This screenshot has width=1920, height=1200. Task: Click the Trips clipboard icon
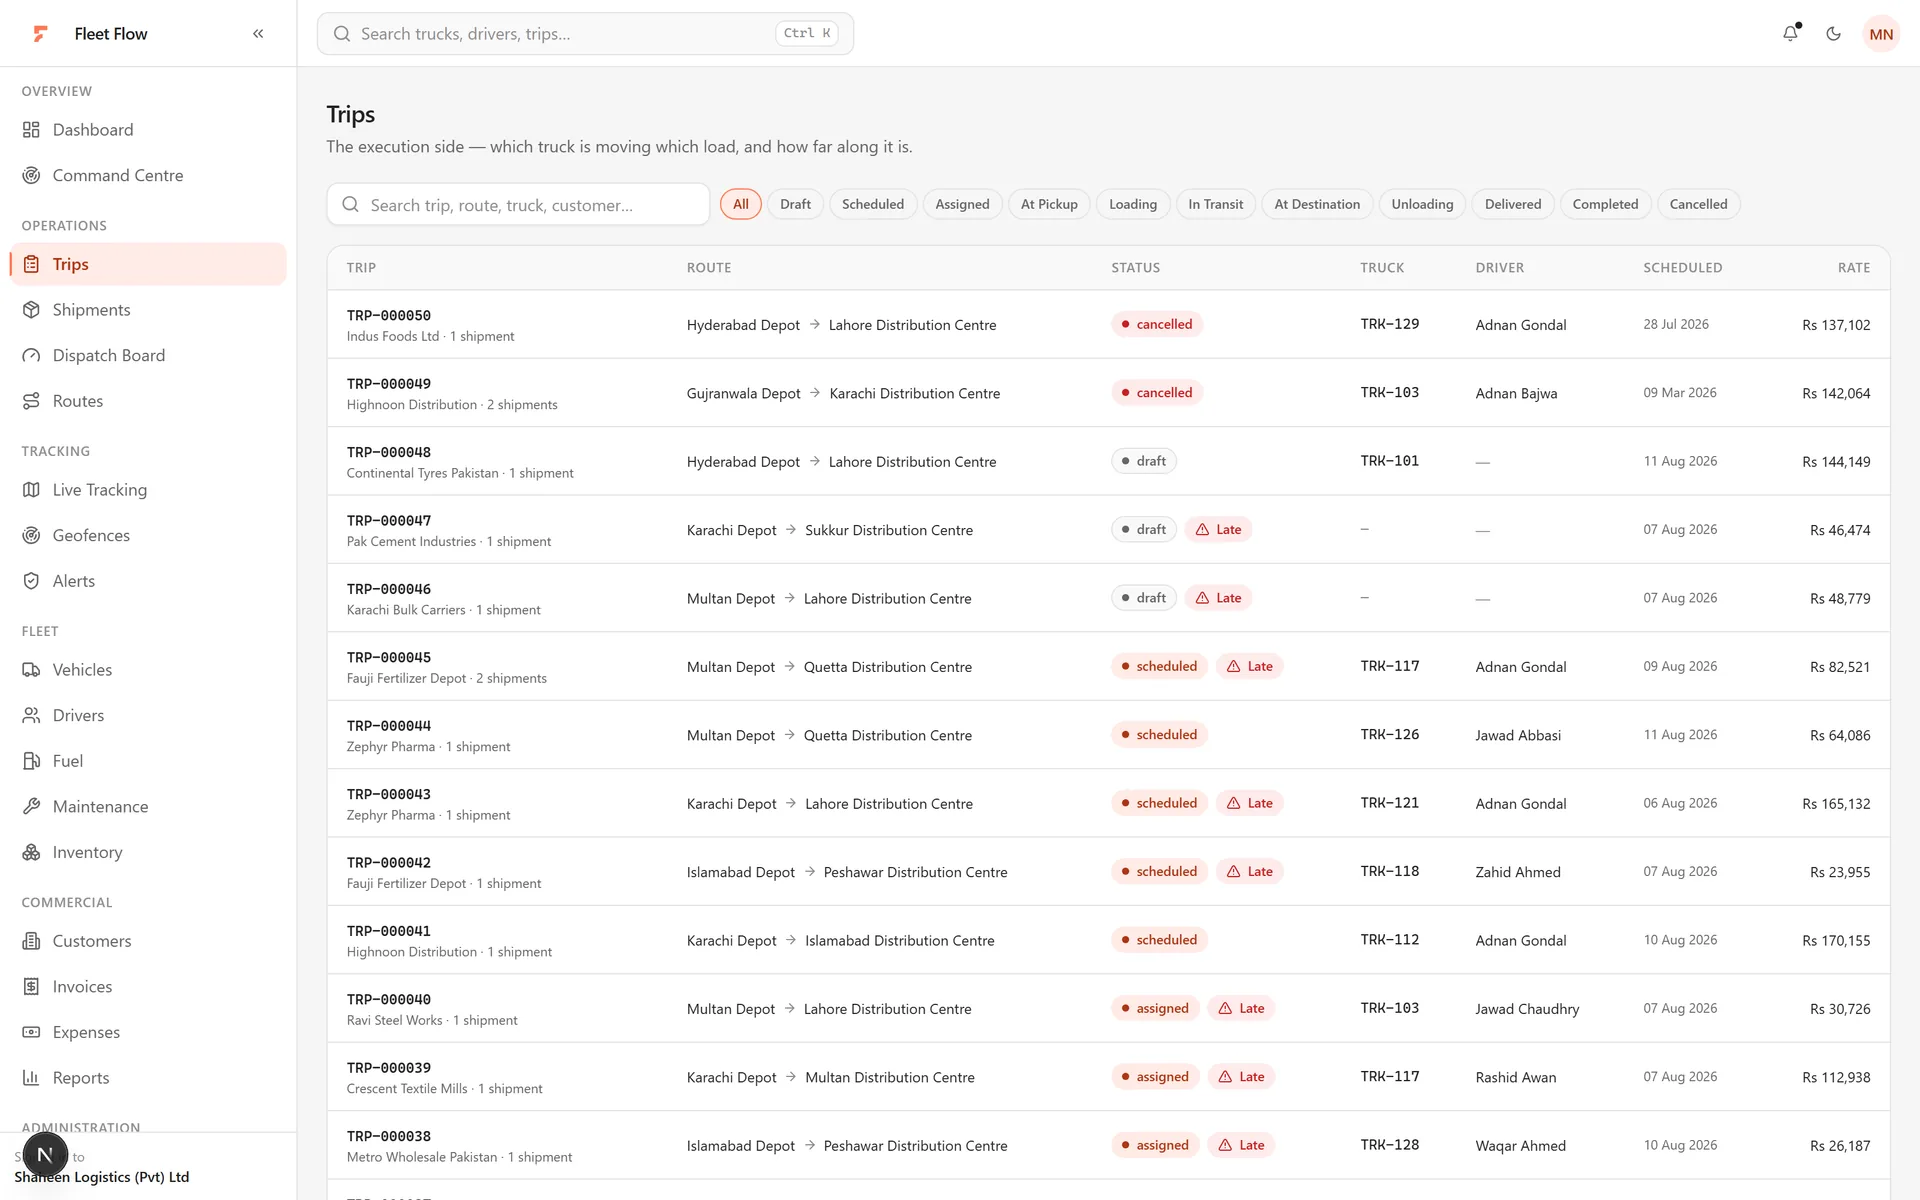point(32,264)
